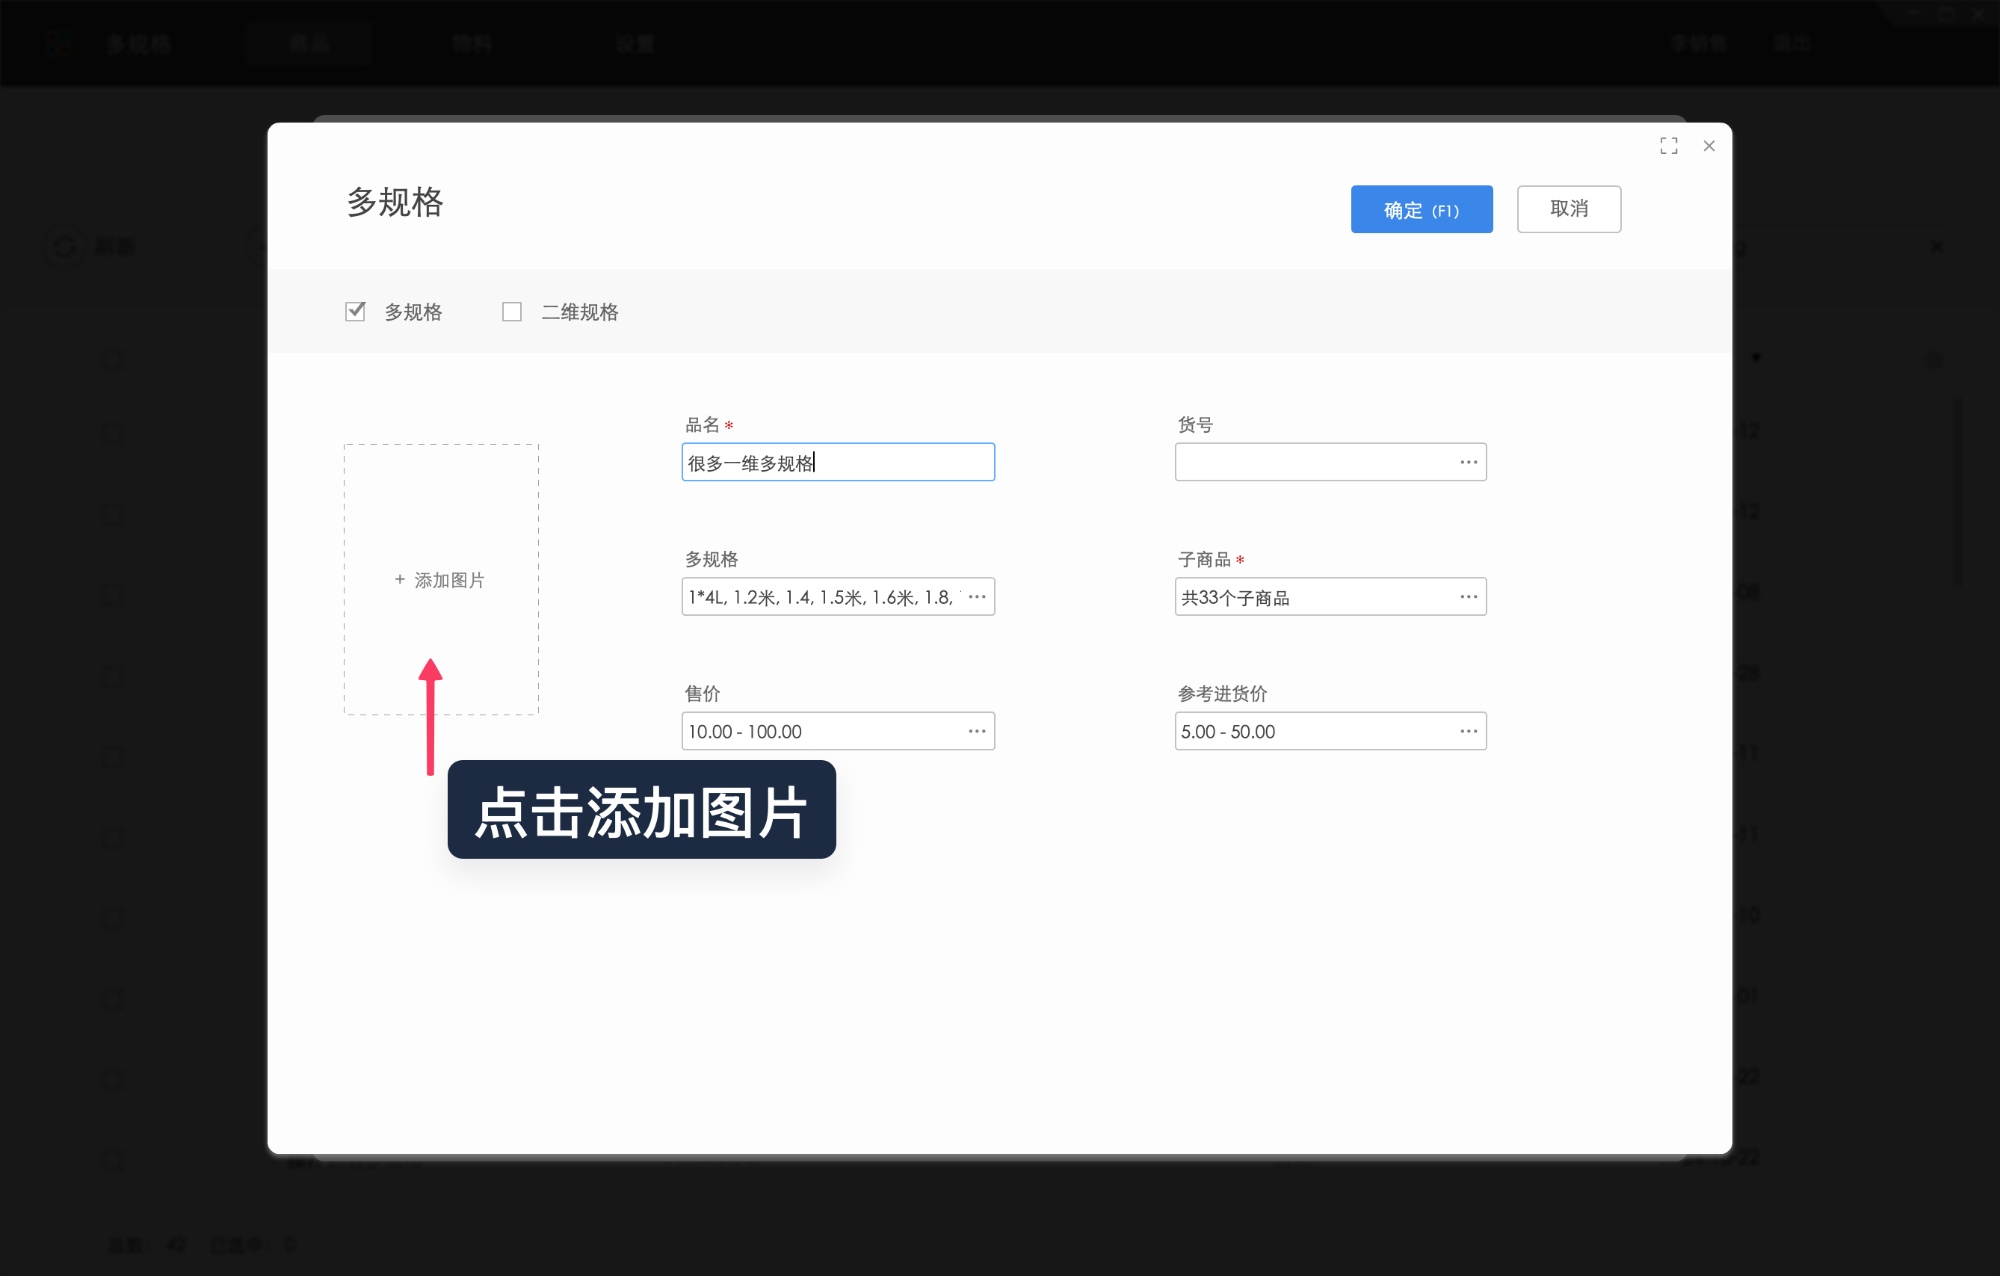Click the 刷新 refresh icon in the background toolbar
This screenshot has width=2000, height=1276.
coord(64,246)
